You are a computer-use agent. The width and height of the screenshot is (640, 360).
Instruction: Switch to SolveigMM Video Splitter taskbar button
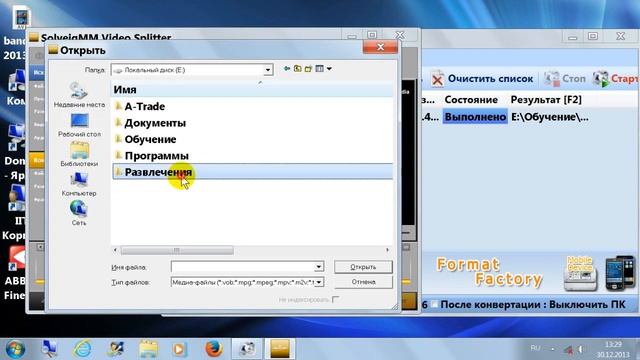point(280,349)
